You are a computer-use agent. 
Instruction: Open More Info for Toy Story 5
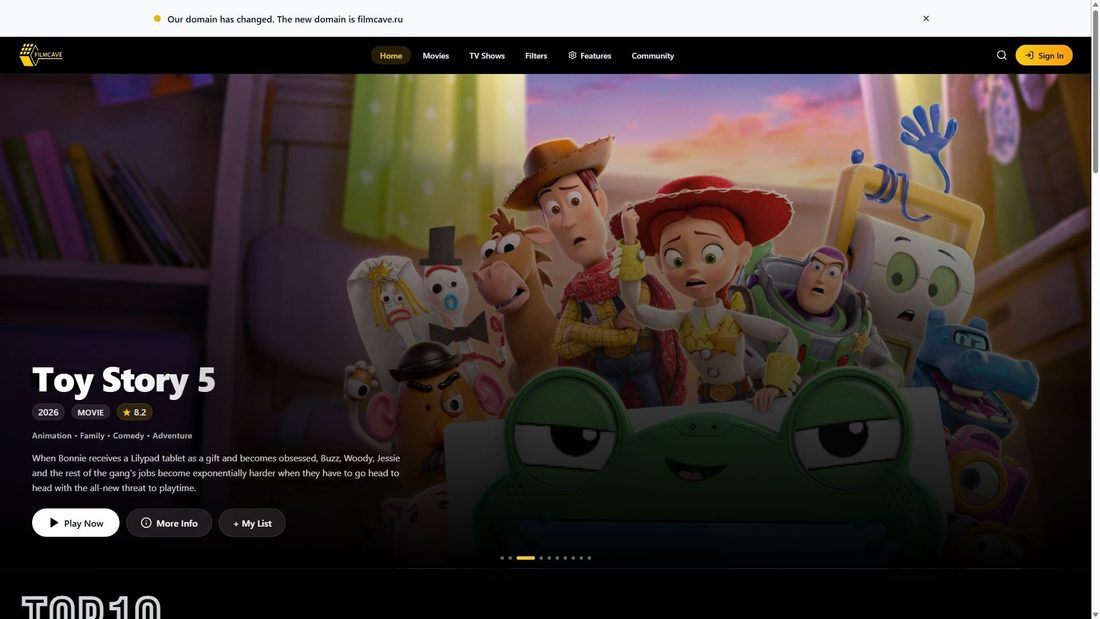[169, 523]
